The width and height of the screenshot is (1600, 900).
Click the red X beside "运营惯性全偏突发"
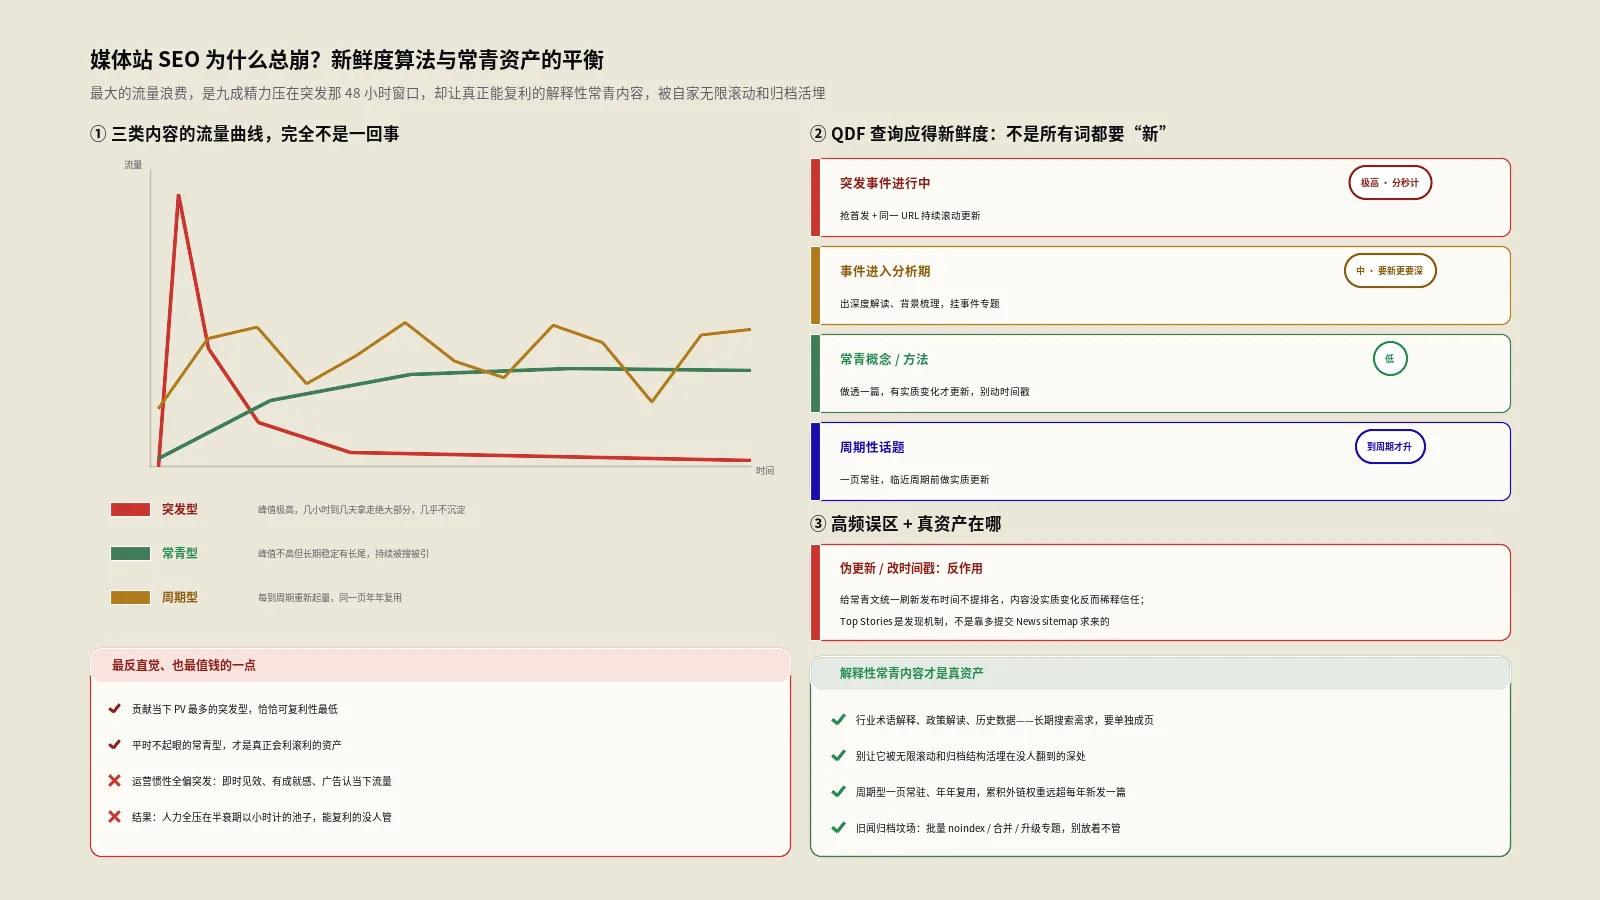point(115,781)
